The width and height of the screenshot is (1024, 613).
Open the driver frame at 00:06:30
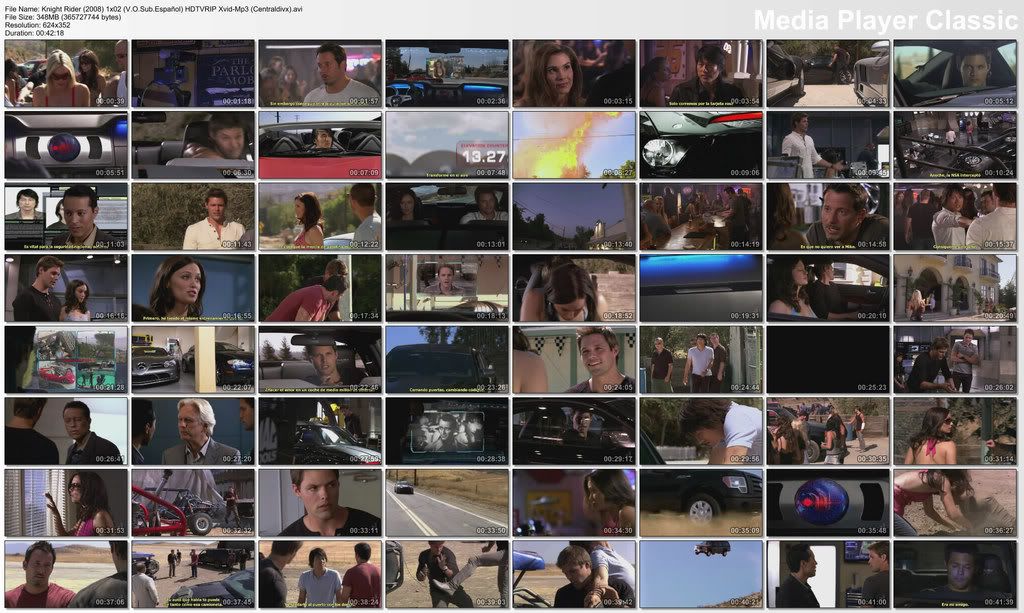(x=193, y=145)
